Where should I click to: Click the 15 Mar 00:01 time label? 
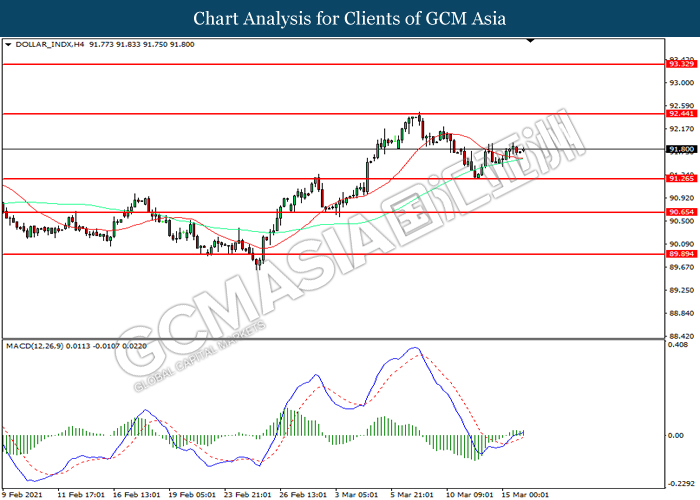tap(525, 495)
